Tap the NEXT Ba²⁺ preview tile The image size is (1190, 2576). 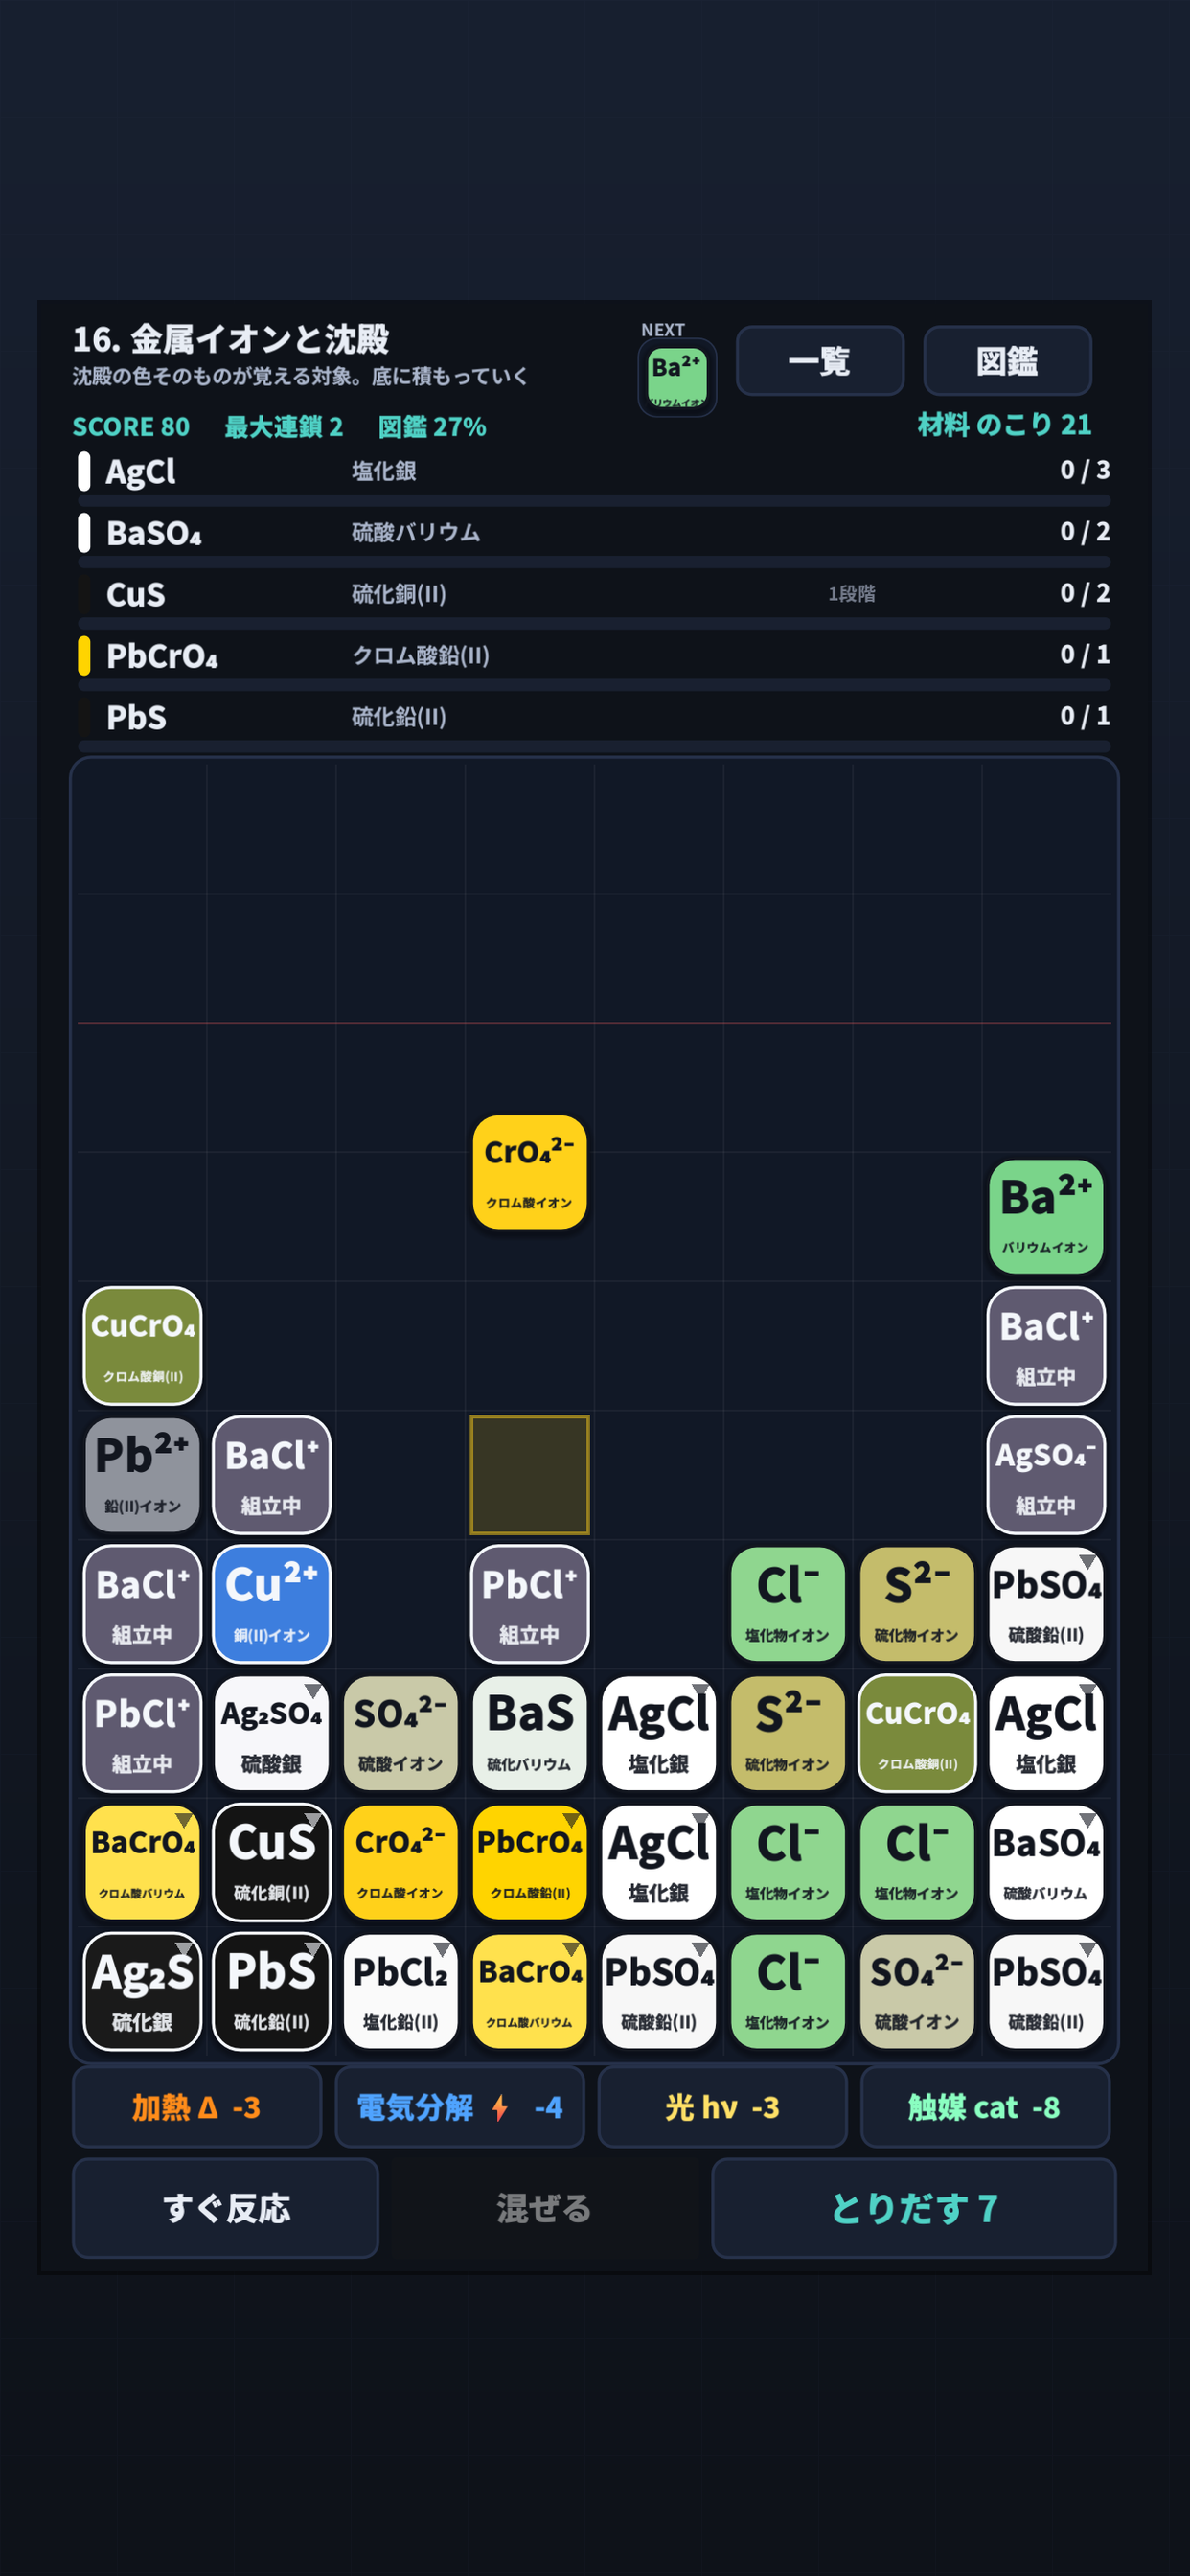coord(677,377)
